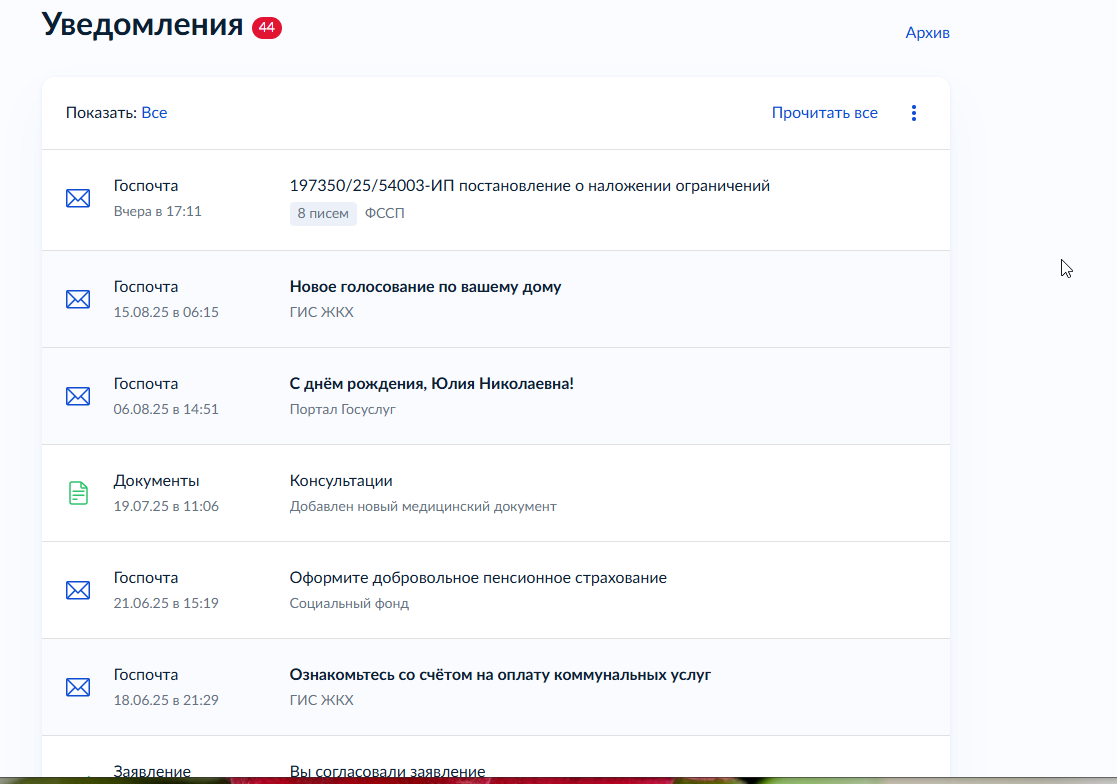This screenshot has width=1117, height=784.
Task: Click envelope icon of пенсионное страхование row
Action: pyautogui.click(x=78, y=590)
